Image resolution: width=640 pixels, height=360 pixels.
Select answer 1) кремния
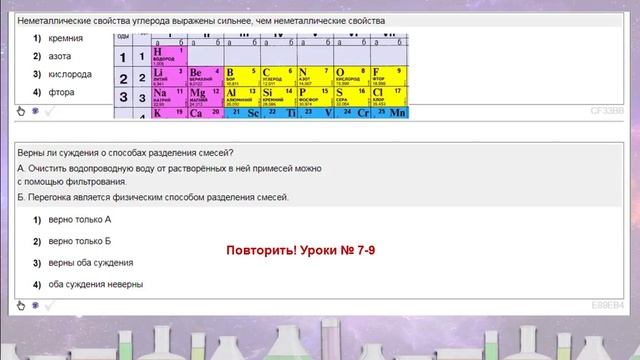[x=58, y=38]
